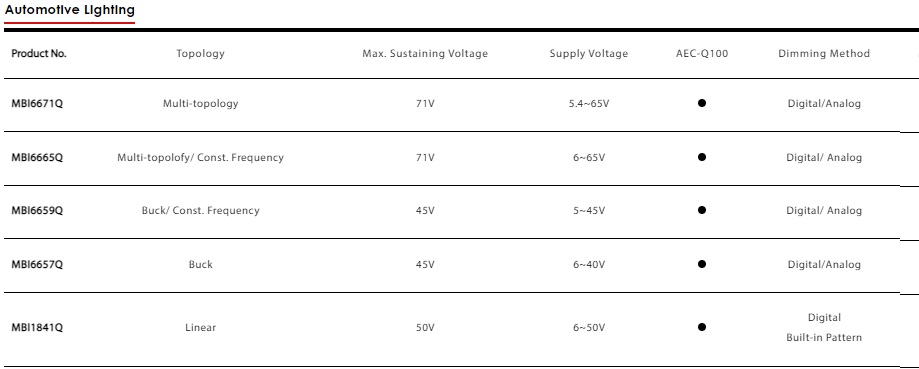Viewport: 919px width, 369px height.
Task: Select the 5.4~65V supply voltage cell
Action: 589,104
